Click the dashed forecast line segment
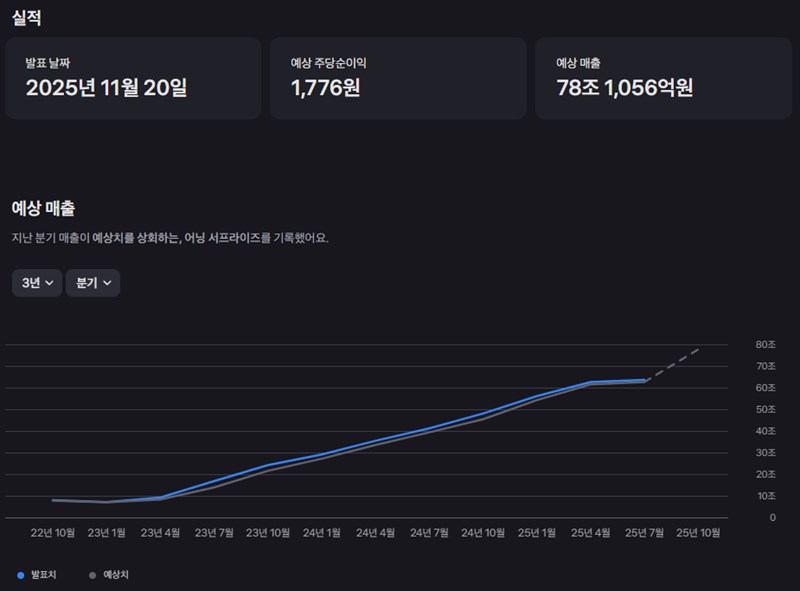Image resolution: width=800 pixels, height=591 pixels. click(x=673, y=364)
